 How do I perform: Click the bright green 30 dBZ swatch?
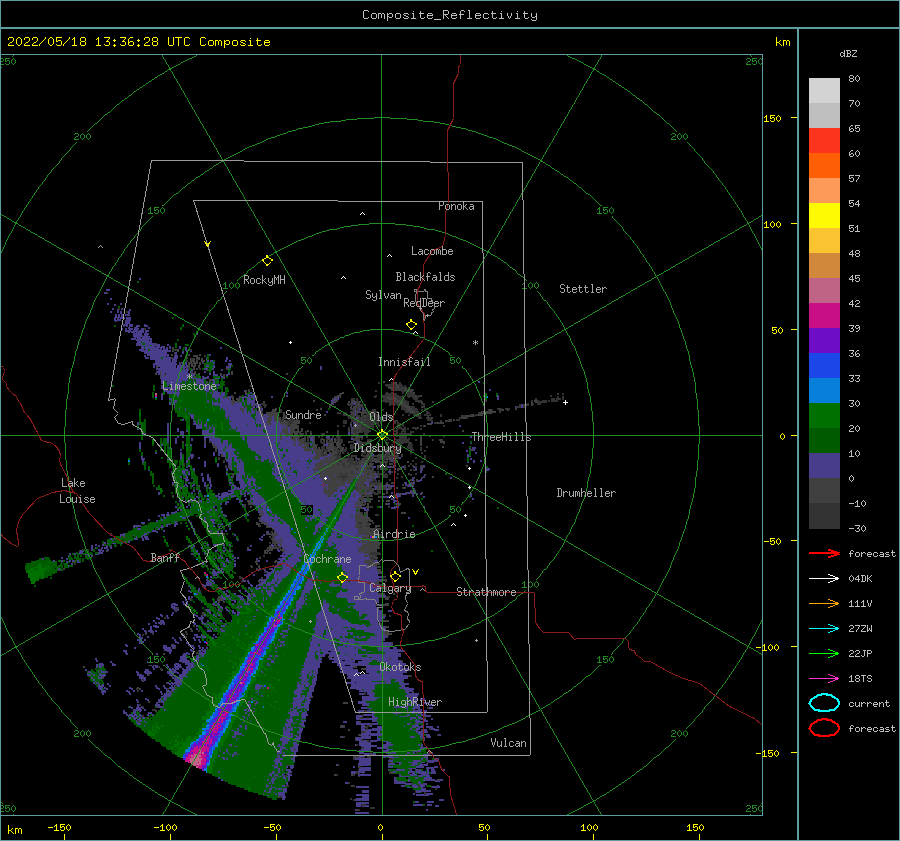(824, 415)
